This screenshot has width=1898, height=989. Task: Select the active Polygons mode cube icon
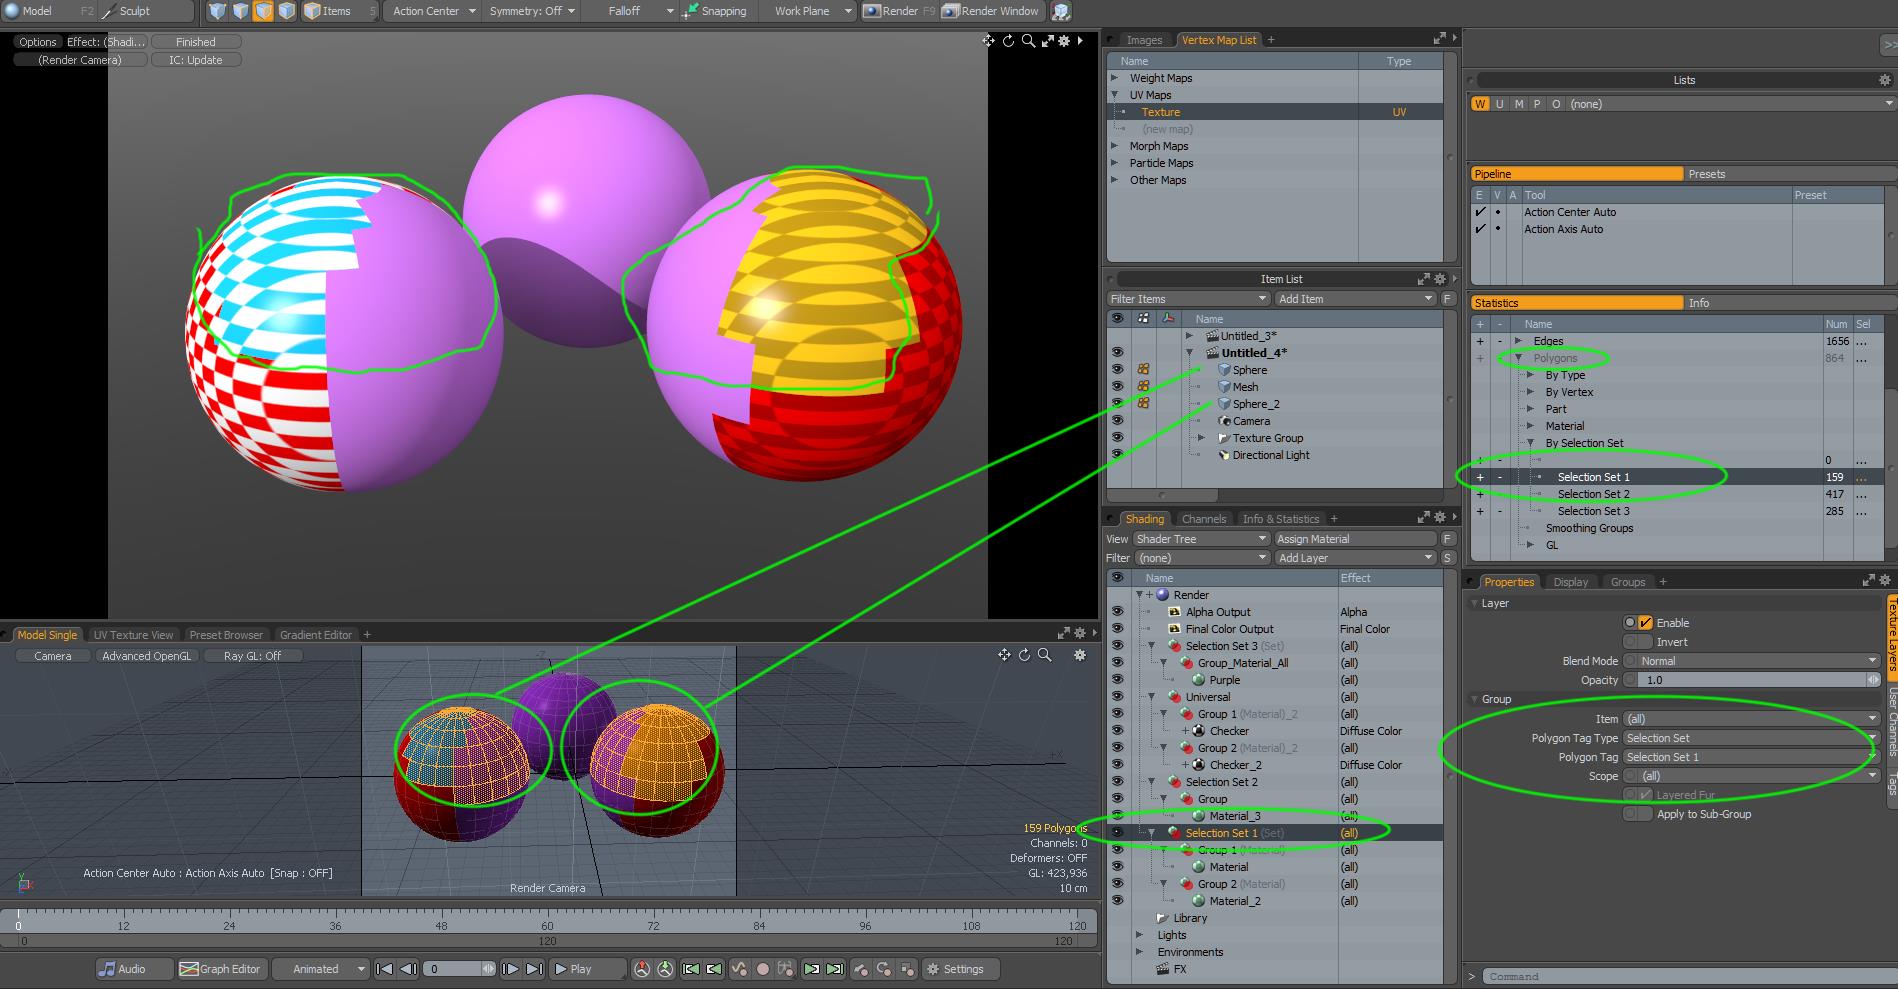(263, 11)
